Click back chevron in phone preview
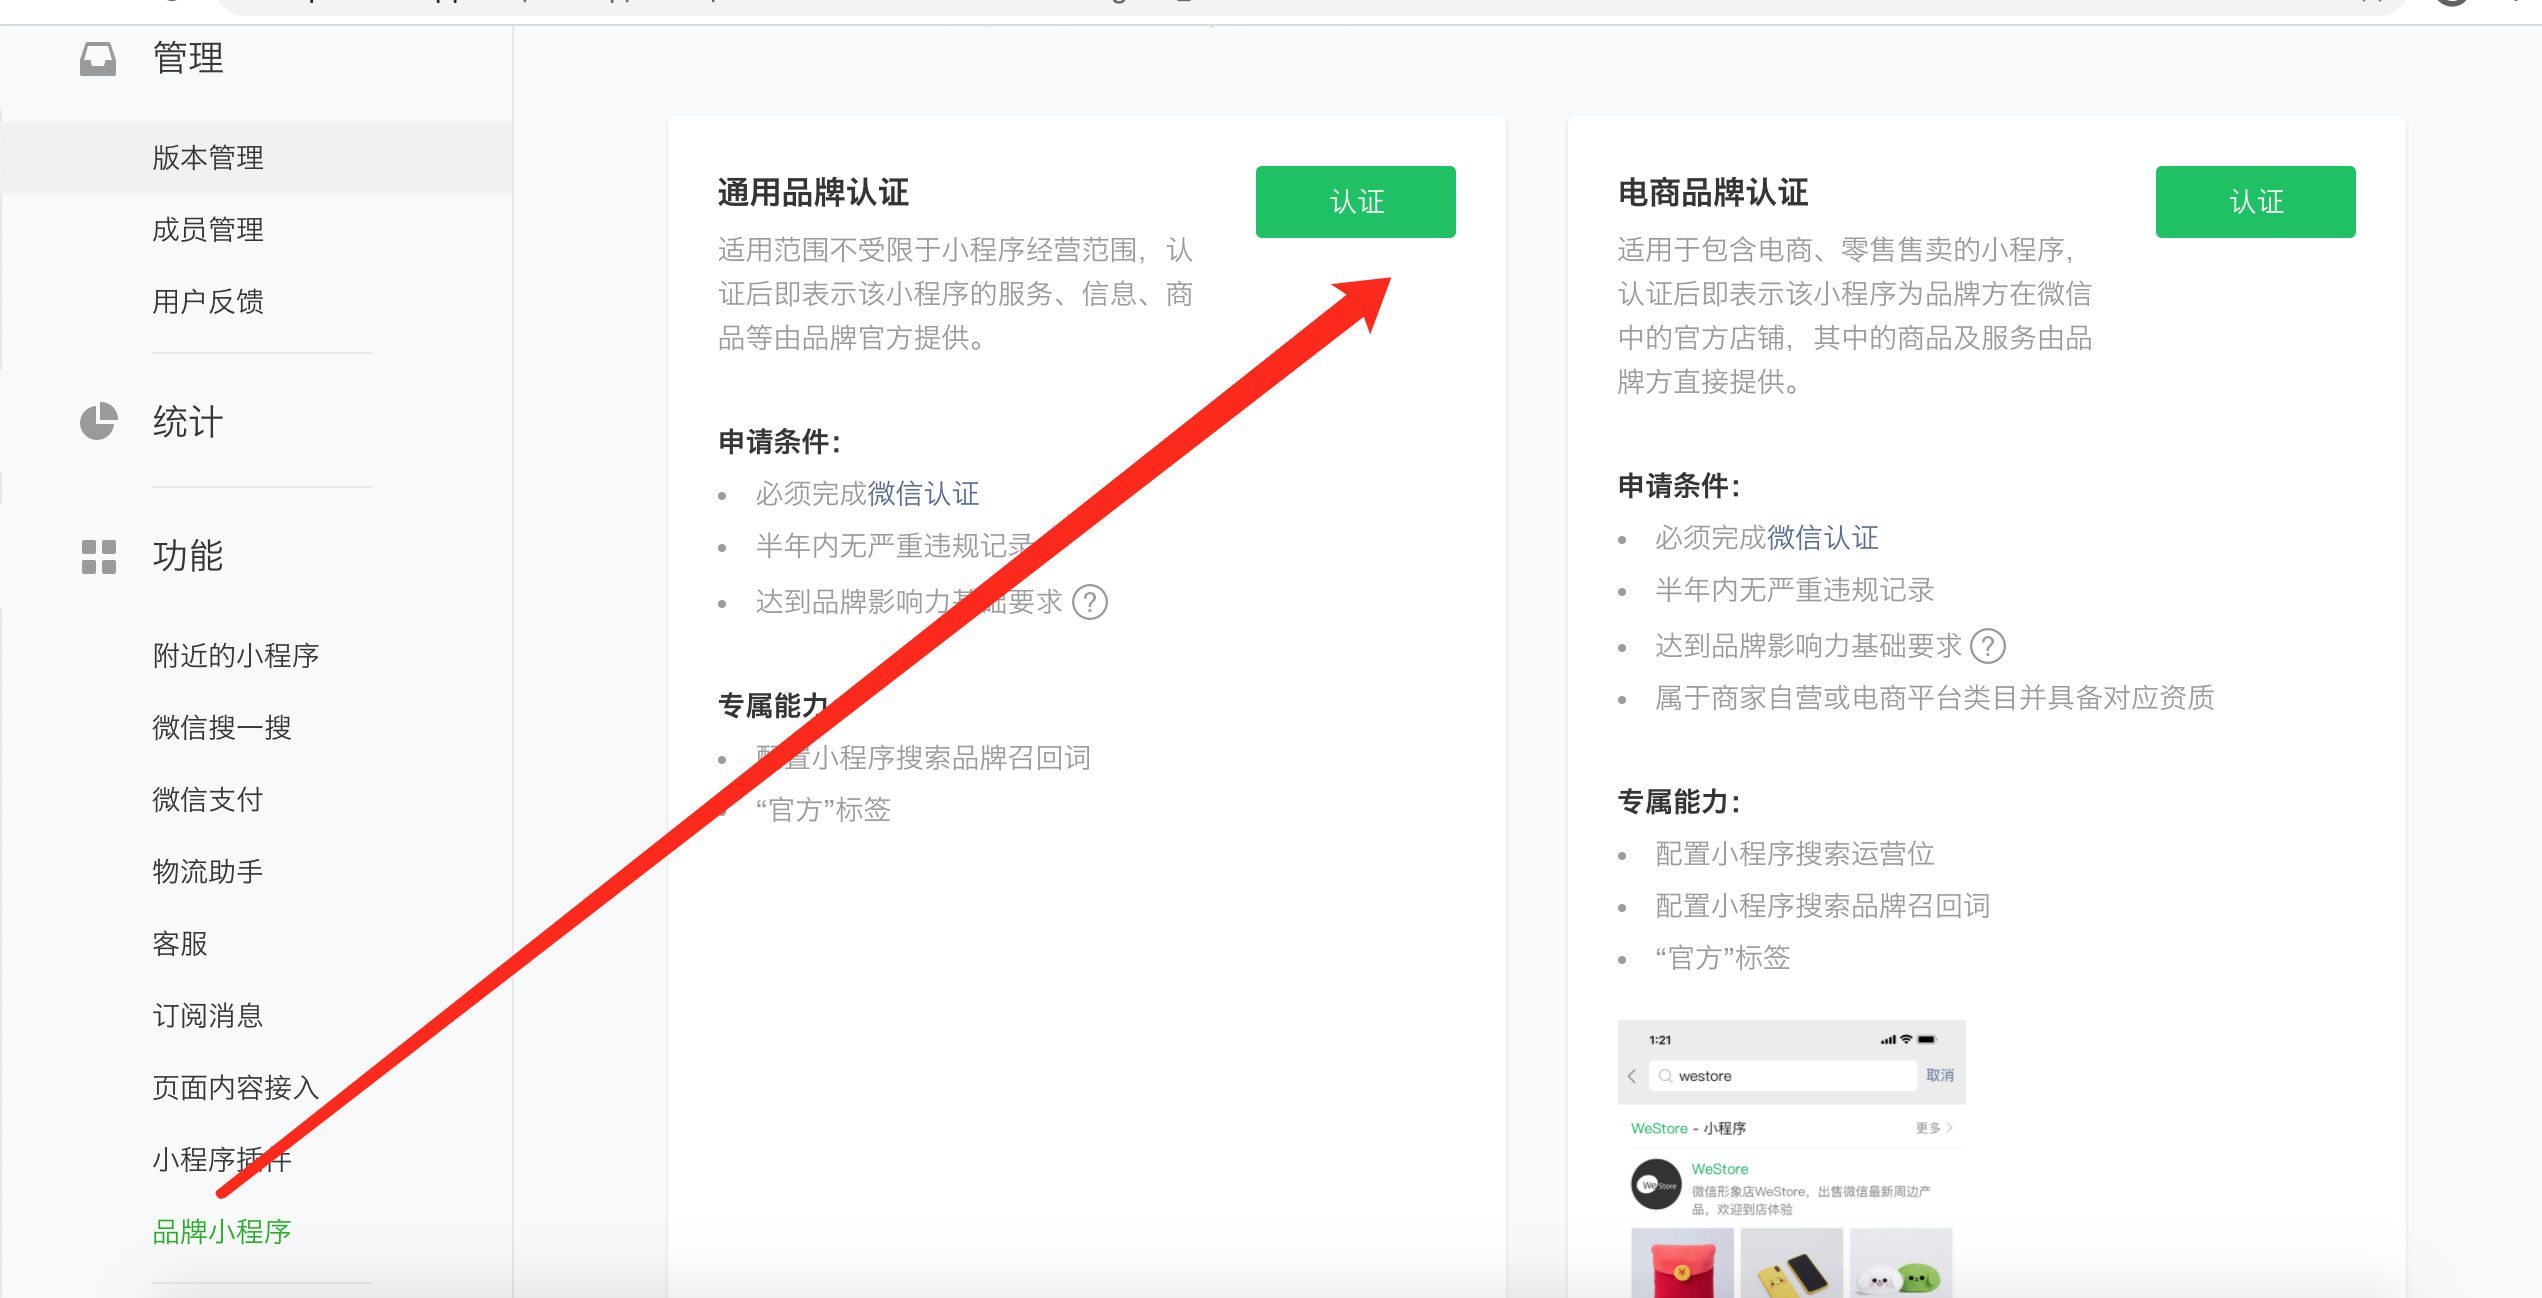 click(1632, 1076)
